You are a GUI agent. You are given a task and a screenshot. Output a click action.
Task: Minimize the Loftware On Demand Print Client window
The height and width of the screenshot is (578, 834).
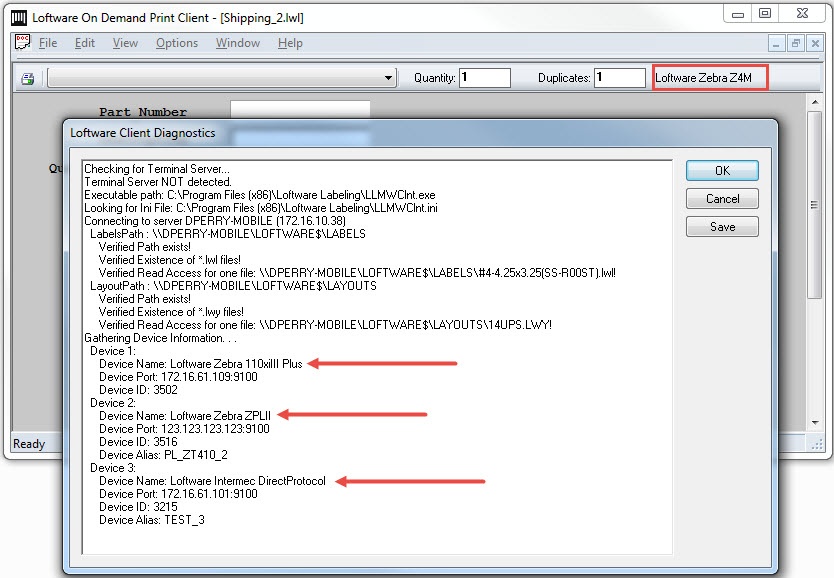pyautogui.click(x=738, y=14)
